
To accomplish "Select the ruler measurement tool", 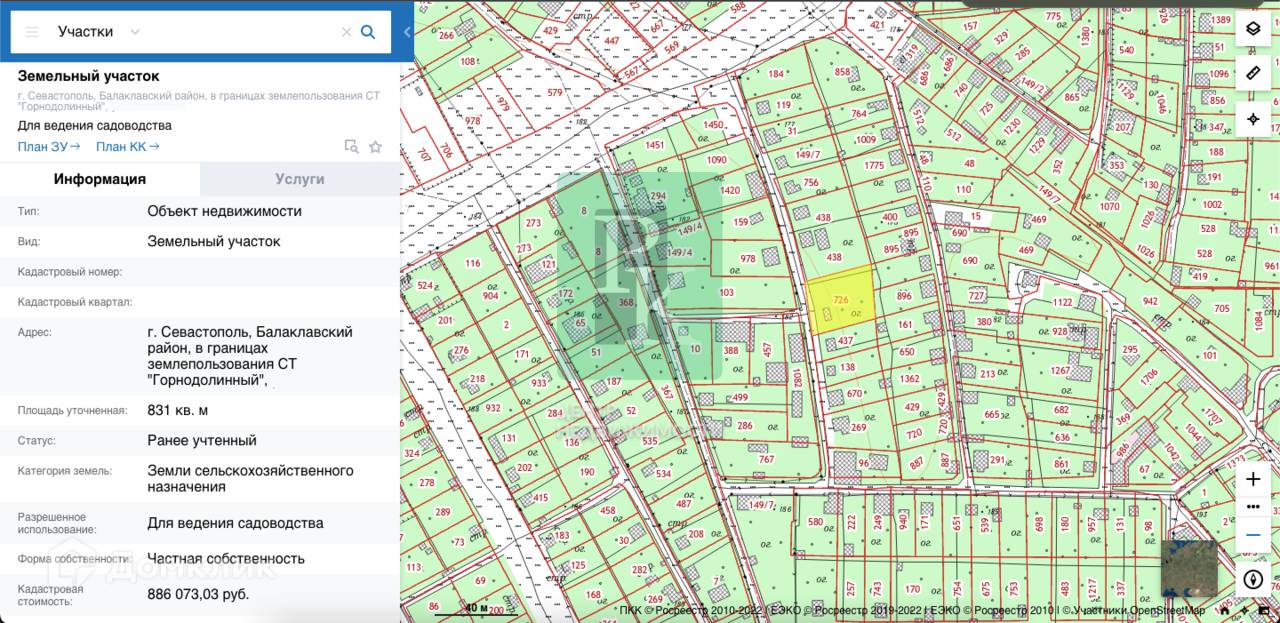I will point(1253,73).
